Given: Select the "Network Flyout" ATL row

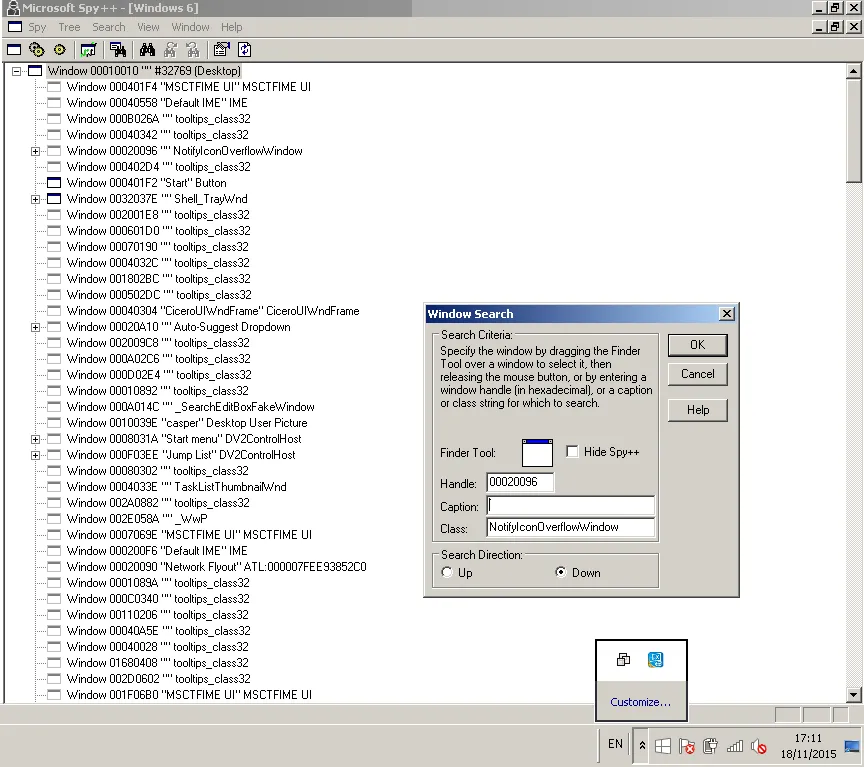Looking at the screenshot, I should click(x=217, y=567).
